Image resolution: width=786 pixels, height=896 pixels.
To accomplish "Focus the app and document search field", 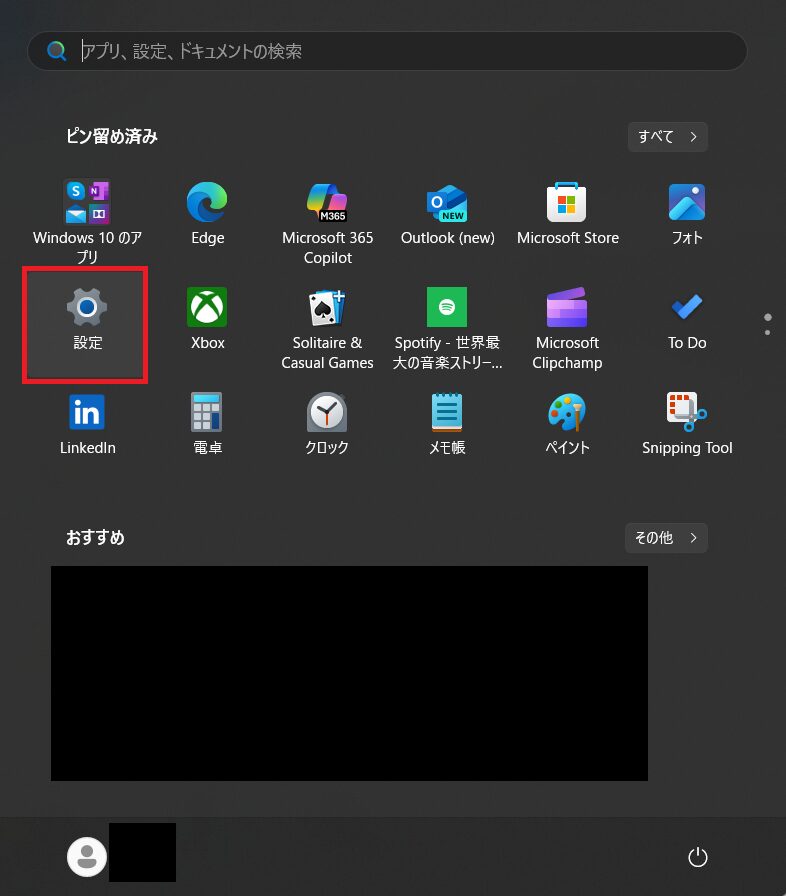I will [387, 51].
